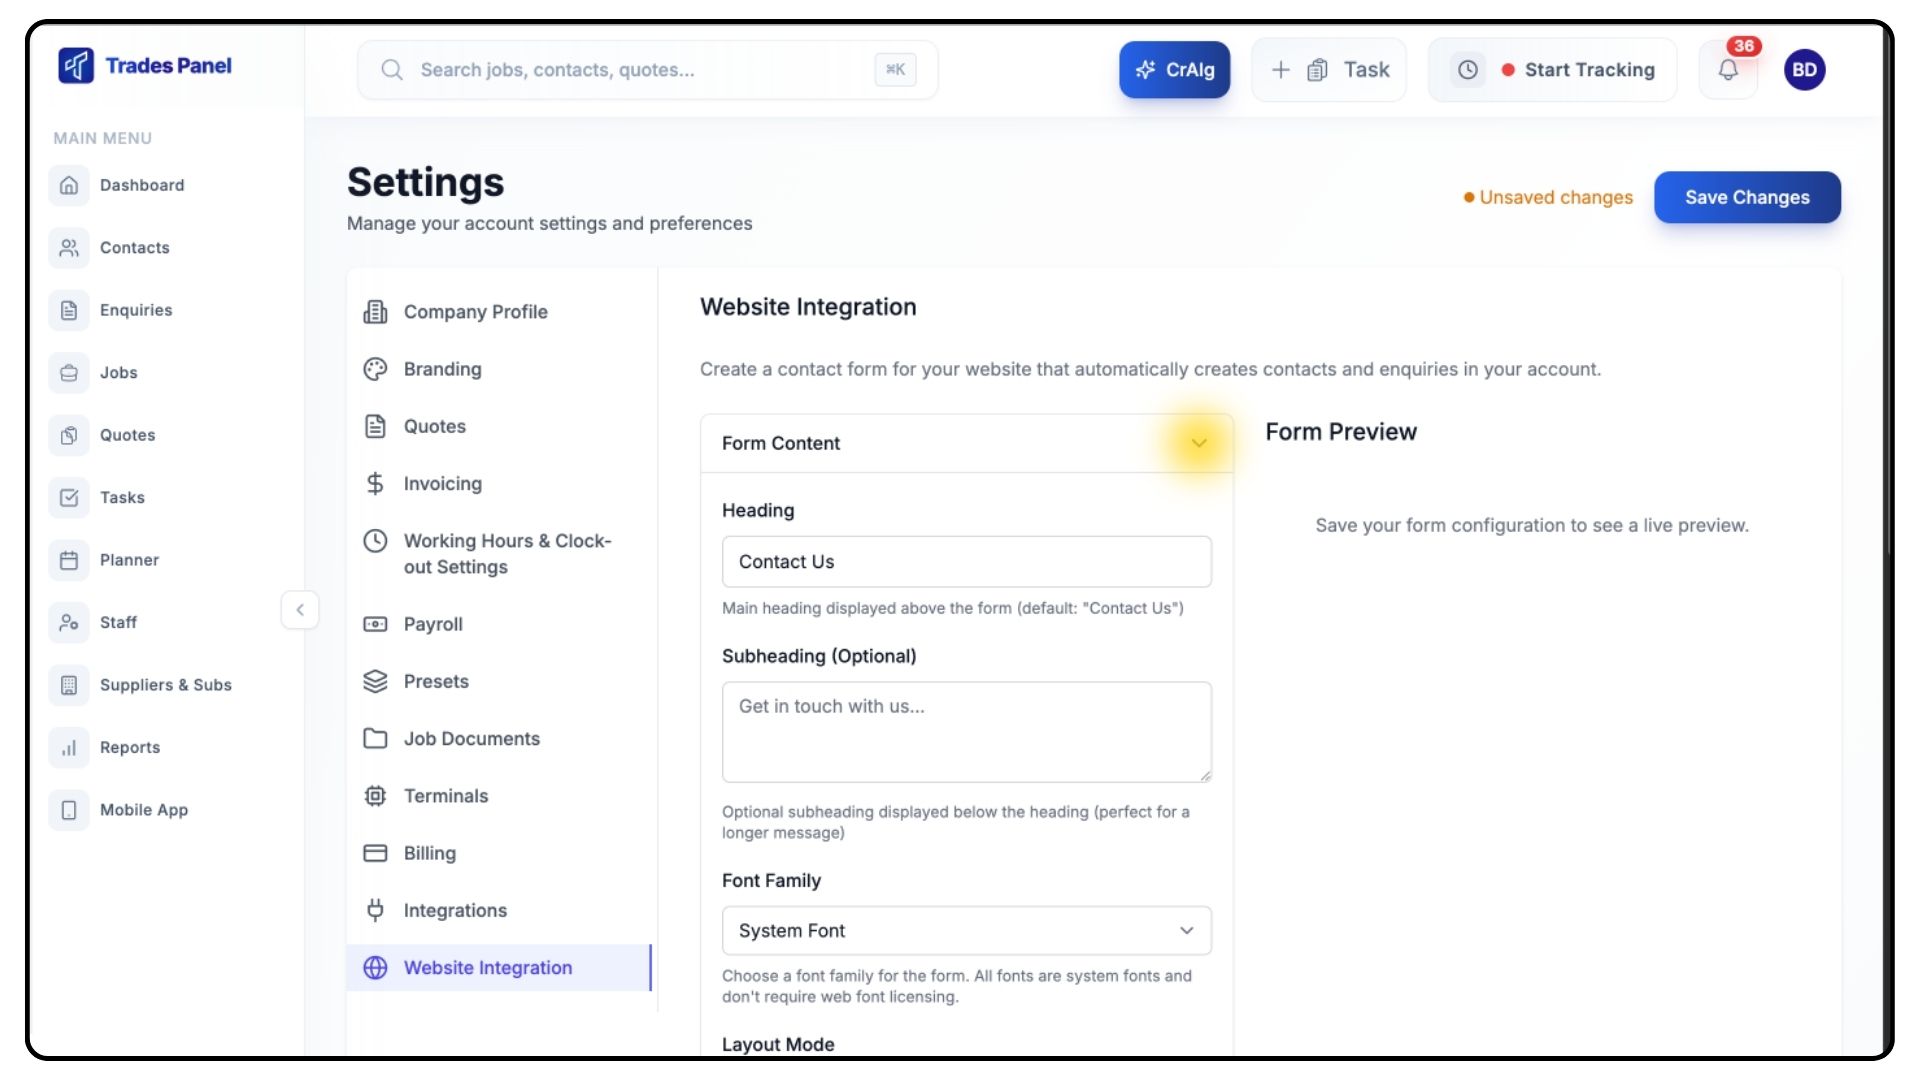This screenshot has height=1080, width=1920.
Task: Open the CrAIg assistant button
Action: (x=1174, y=70)
